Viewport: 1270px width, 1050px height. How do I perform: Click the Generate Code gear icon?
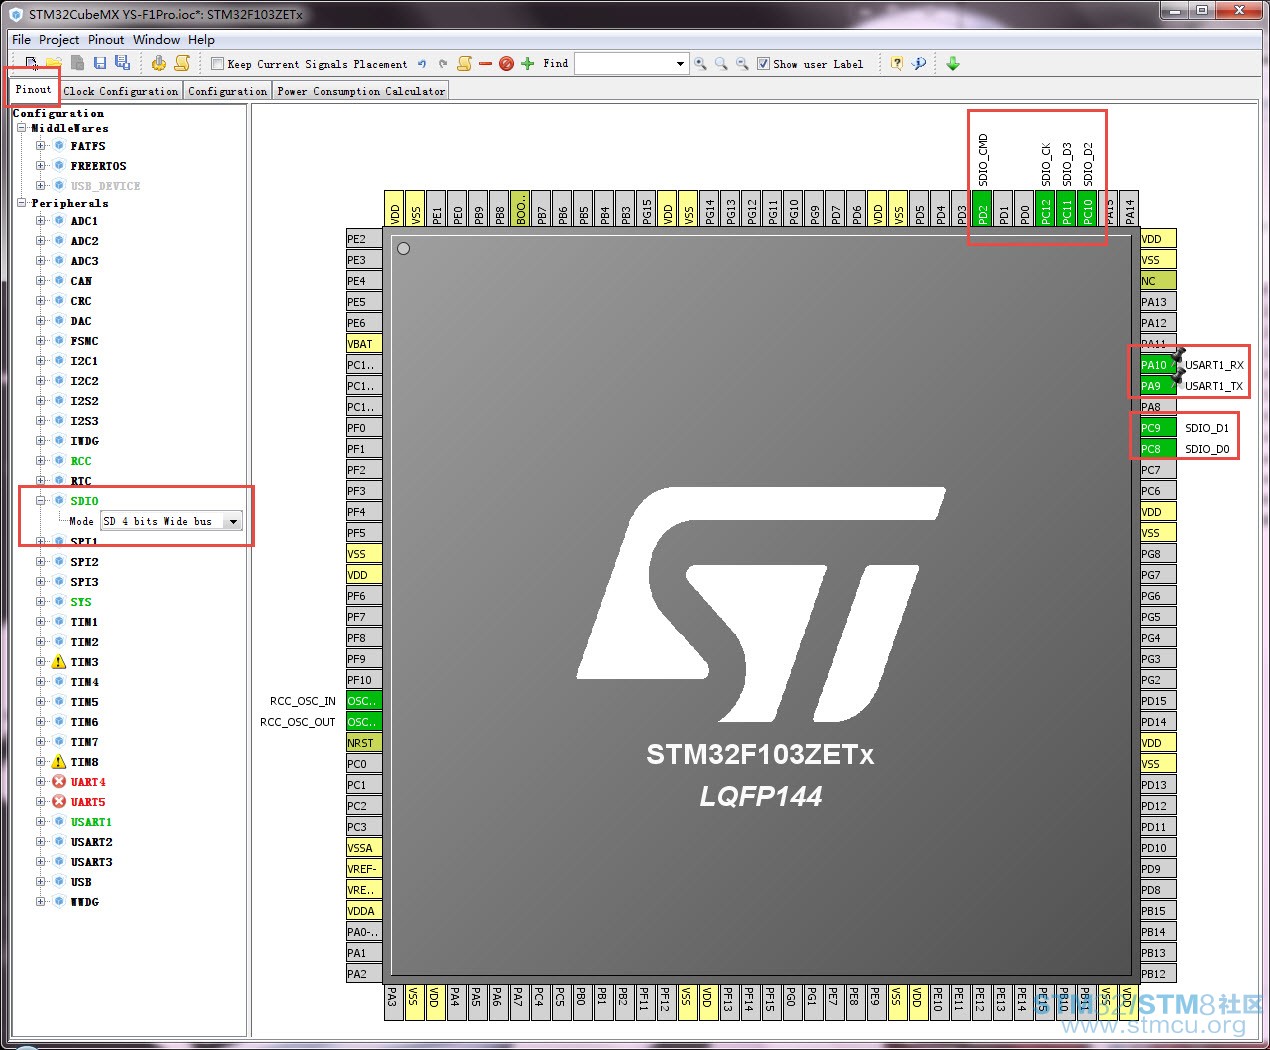[x=158, y=63]
